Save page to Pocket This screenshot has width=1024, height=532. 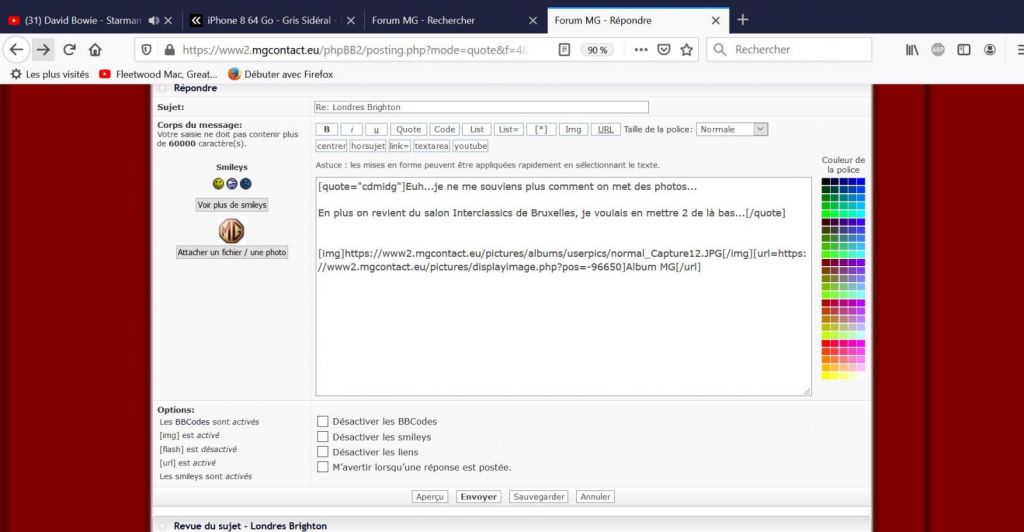point(664,50)
